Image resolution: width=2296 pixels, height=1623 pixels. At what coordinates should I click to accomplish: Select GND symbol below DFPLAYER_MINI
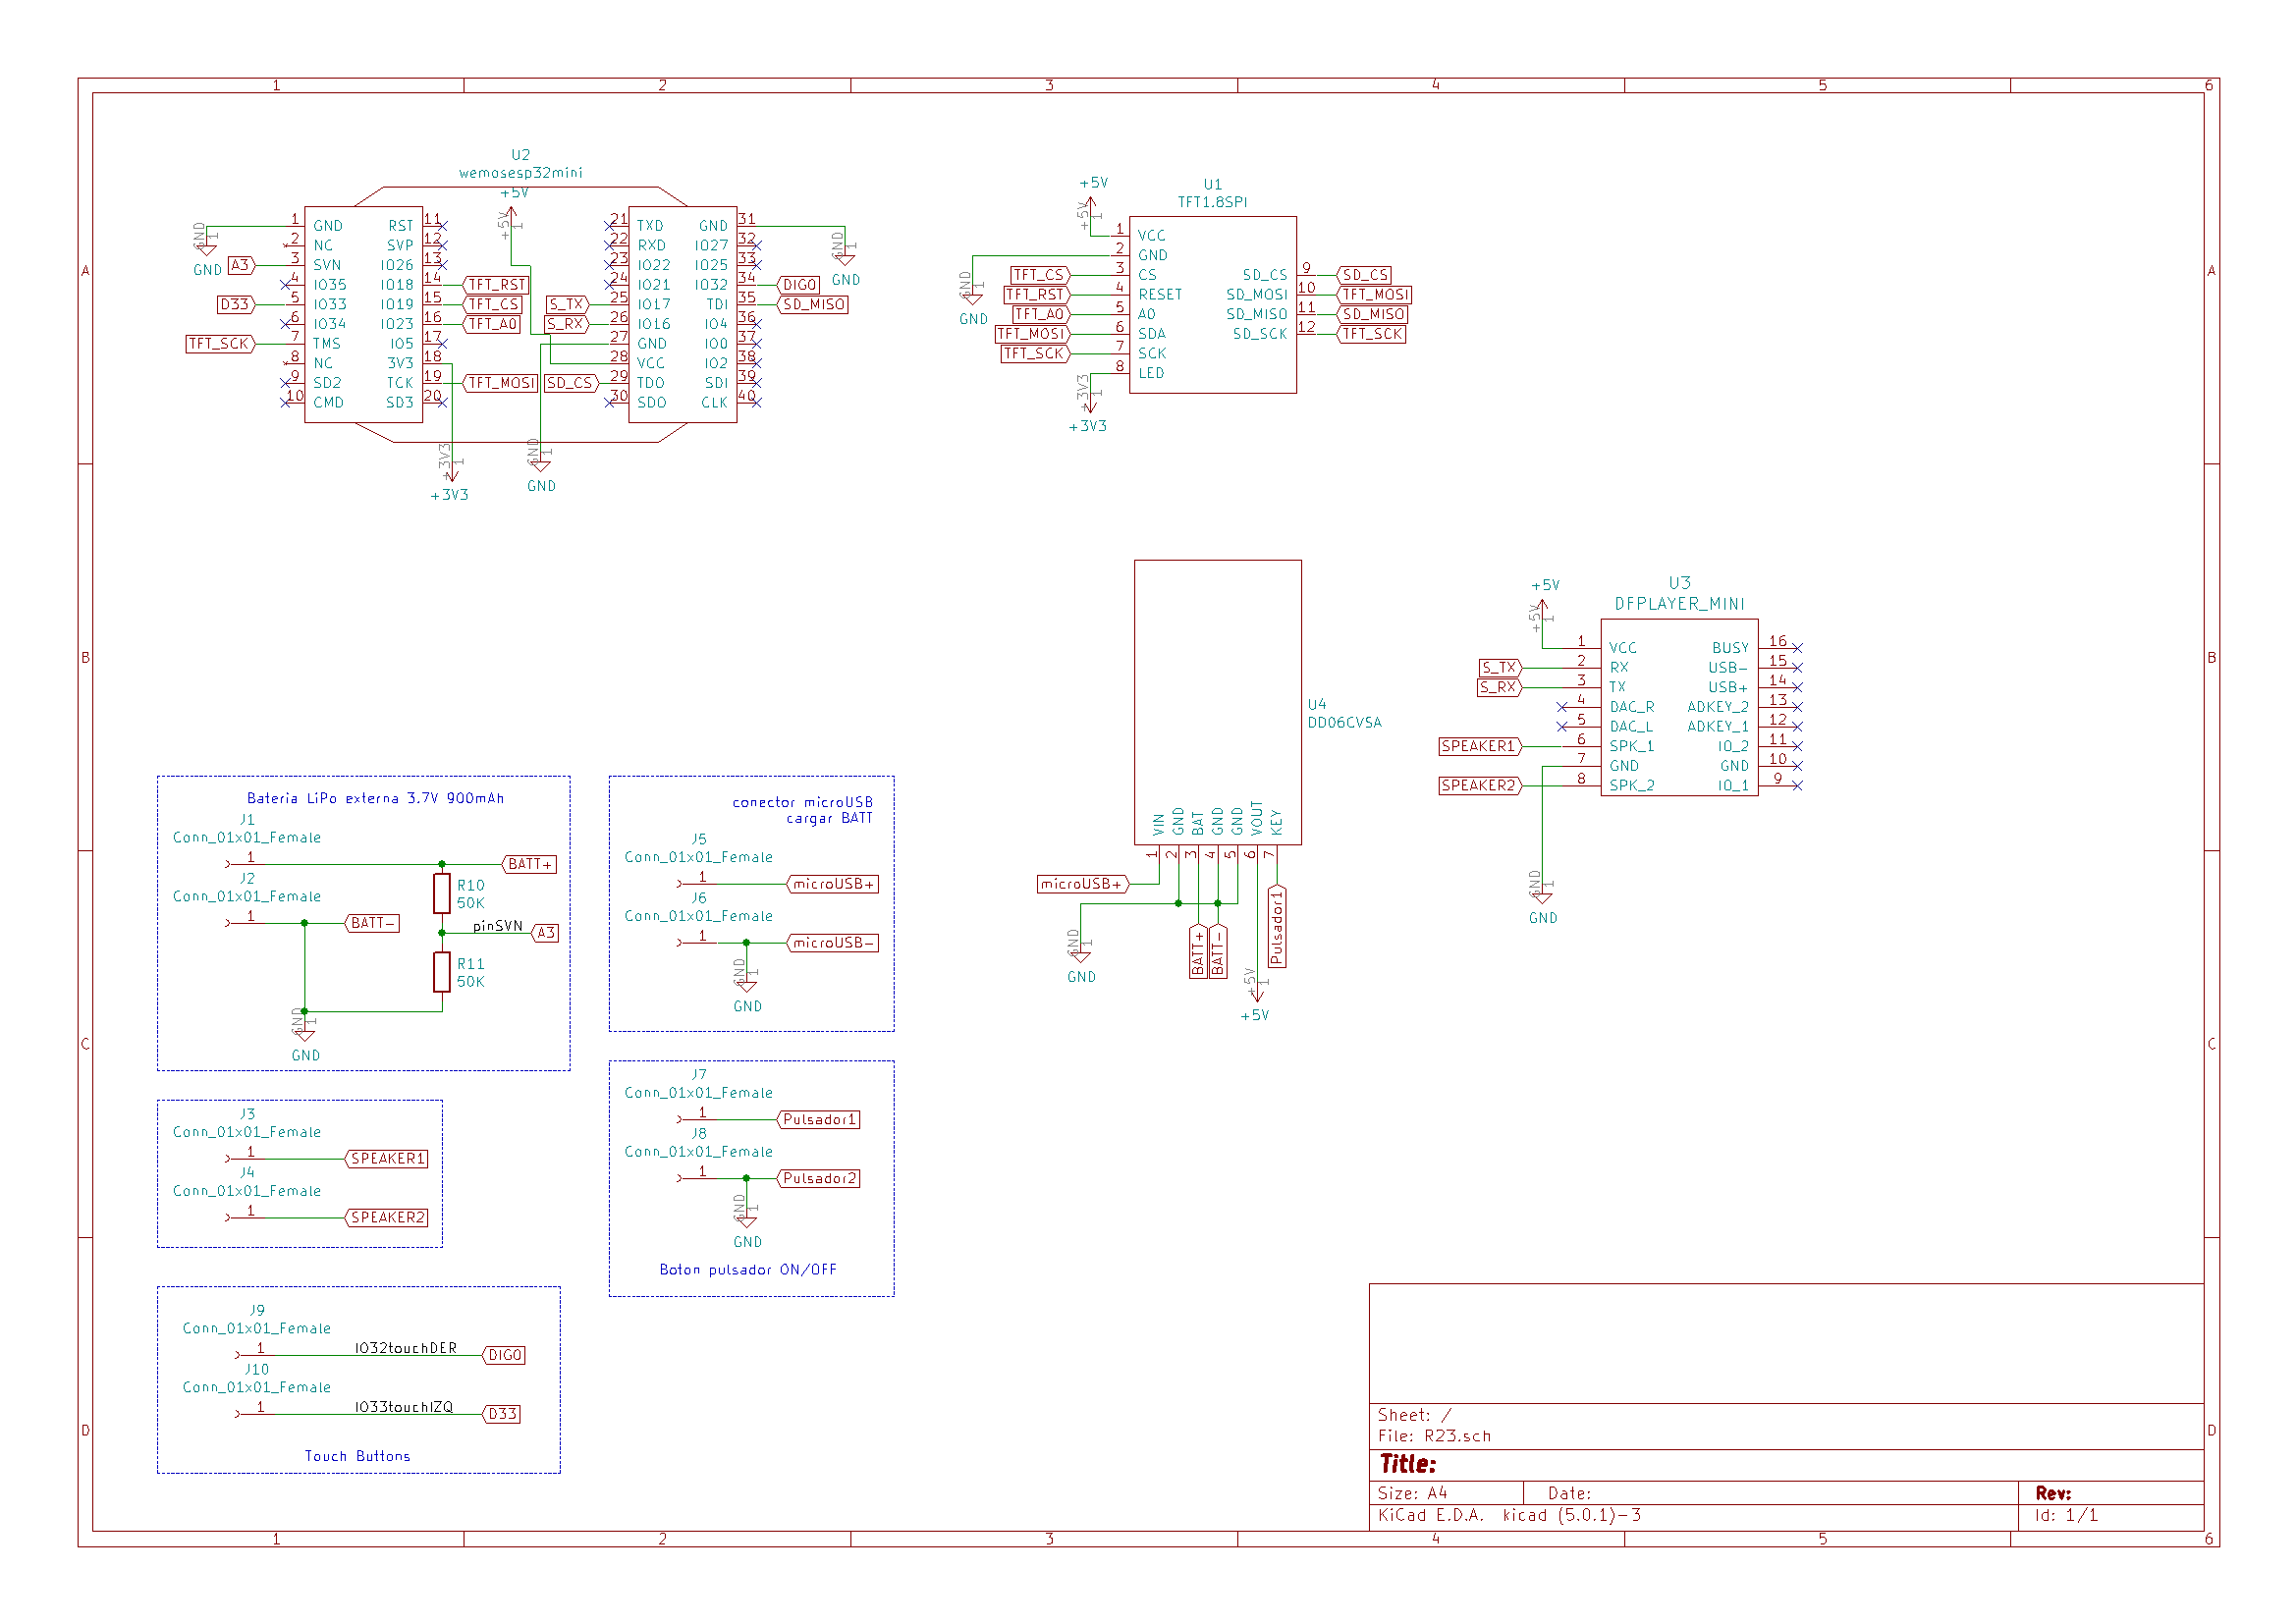tap(1542, 897)
